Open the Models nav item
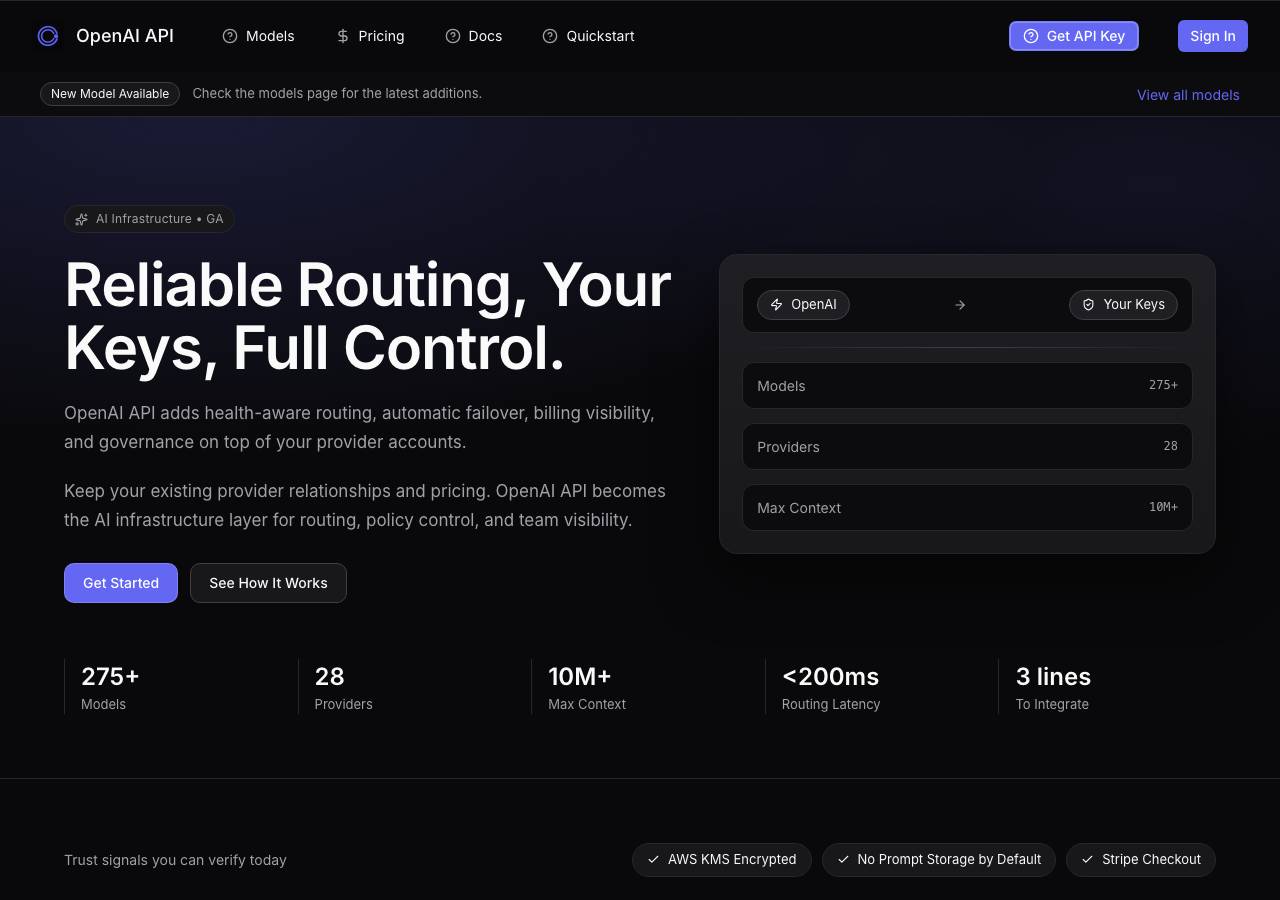 point(258,36)
